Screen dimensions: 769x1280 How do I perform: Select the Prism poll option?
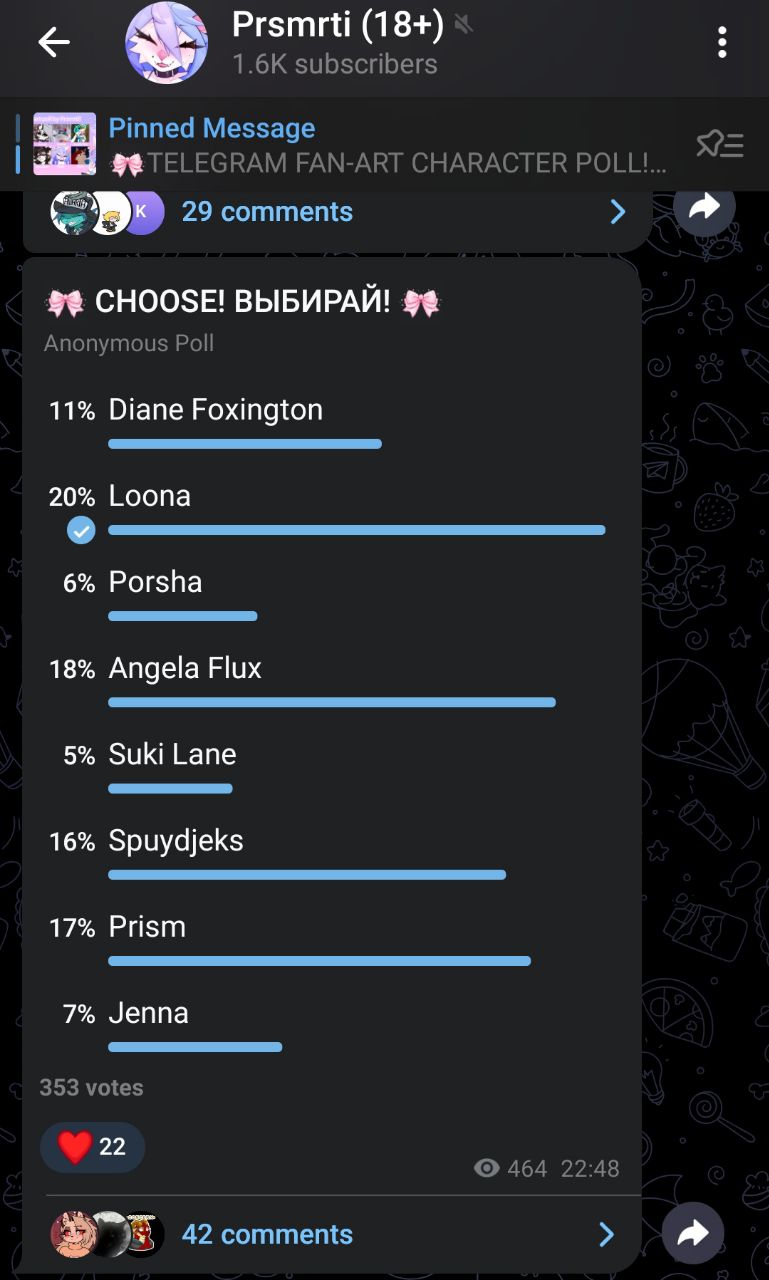coord(147,927)
